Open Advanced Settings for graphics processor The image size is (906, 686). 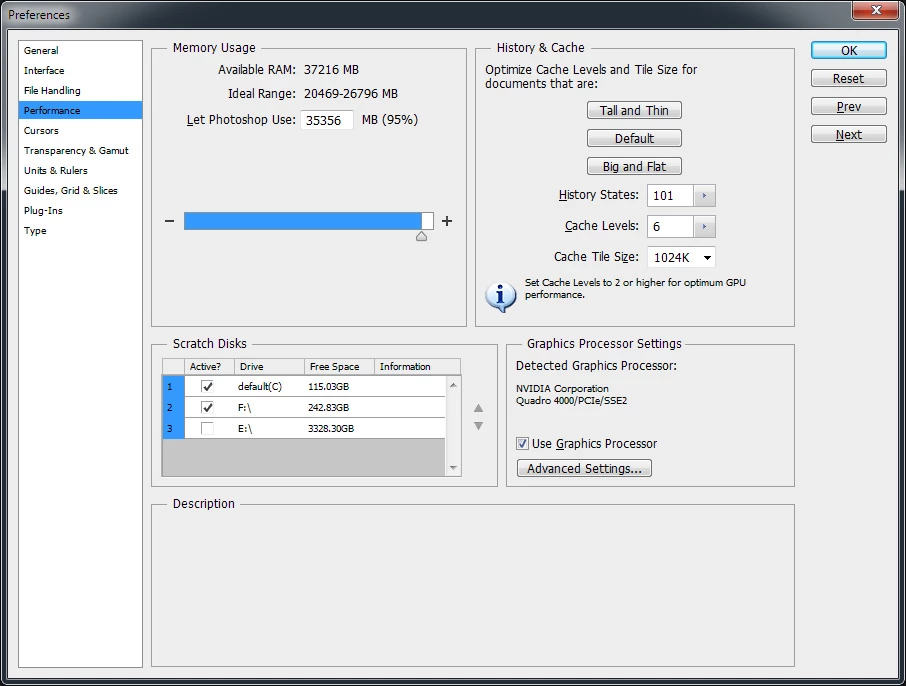(584, 468)
